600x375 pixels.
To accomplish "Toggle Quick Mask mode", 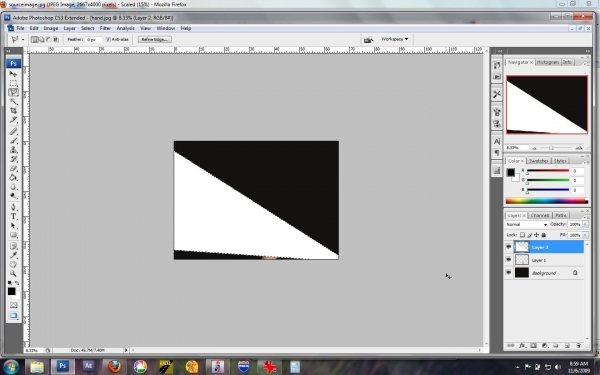I will click(x=13, y=305).
